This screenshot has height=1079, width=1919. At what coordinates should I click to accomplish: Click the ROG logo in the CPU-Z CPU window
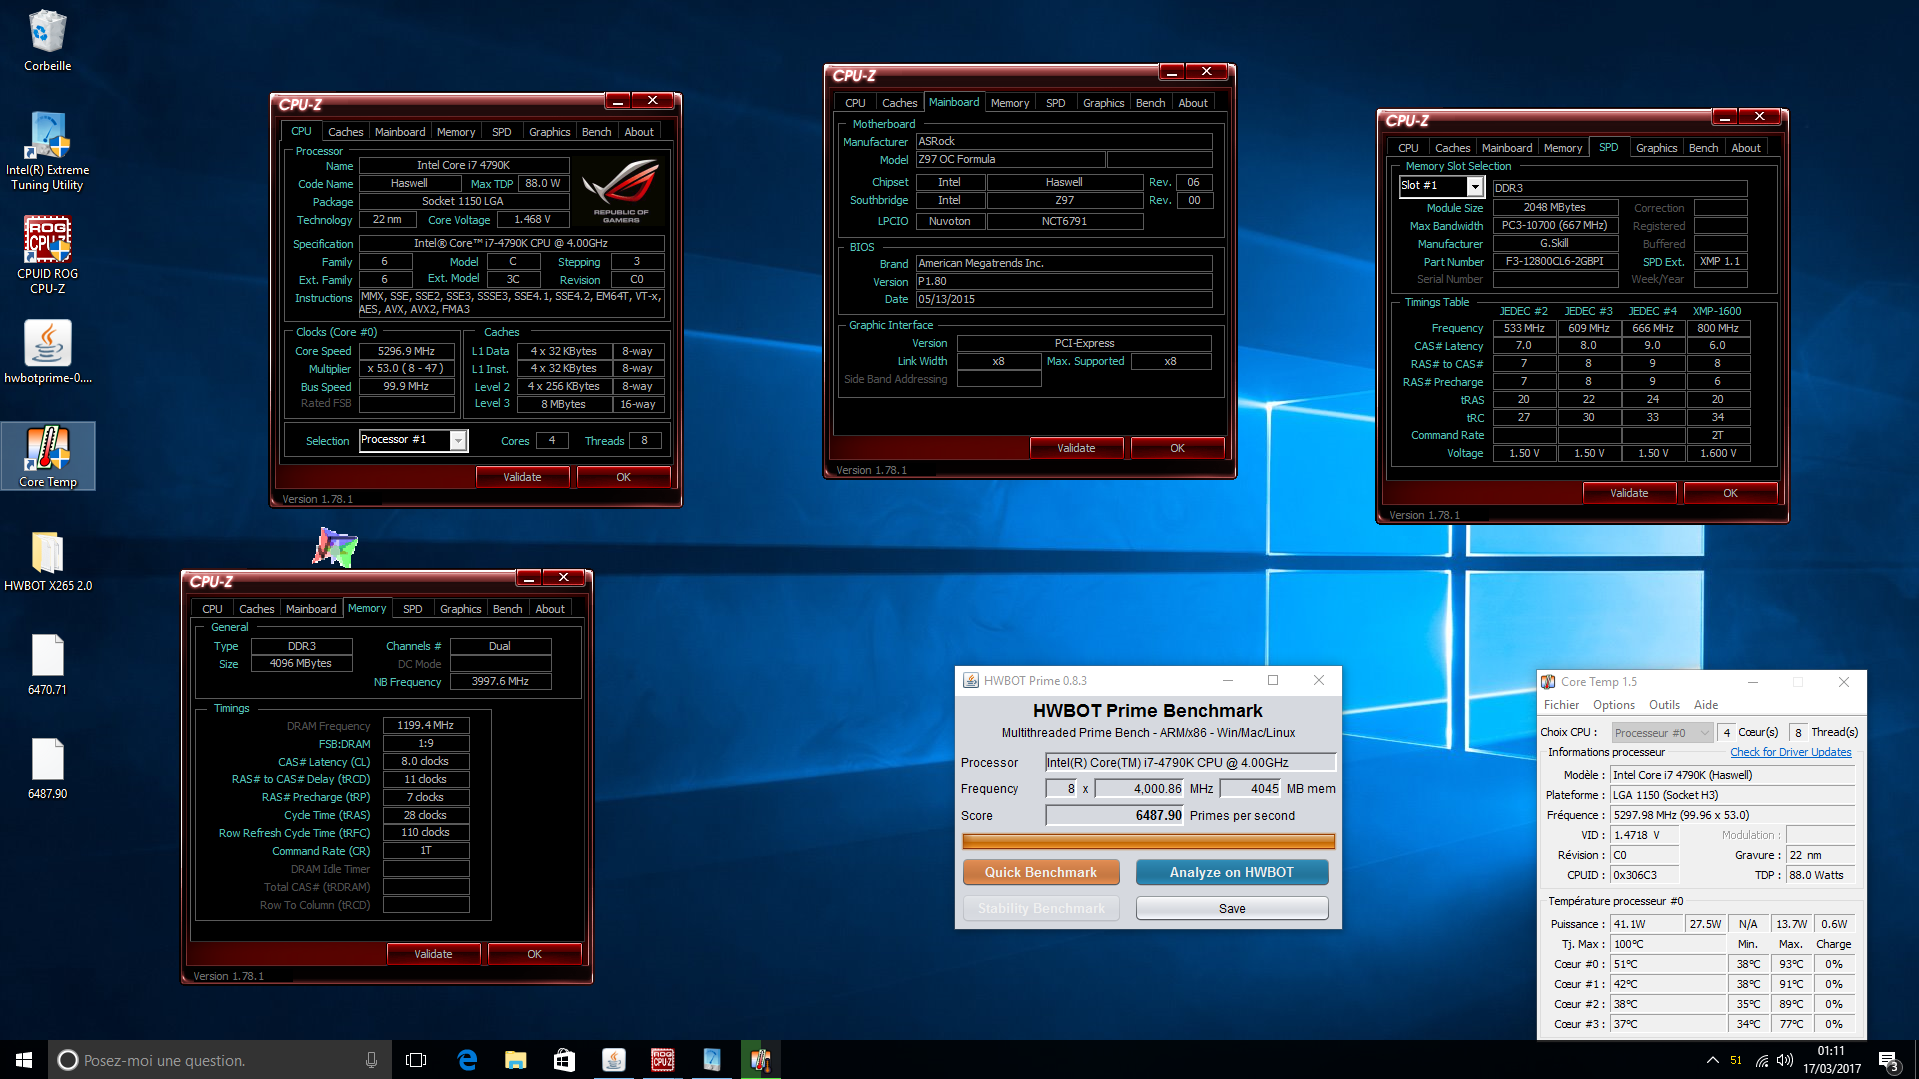coord(621,191)
